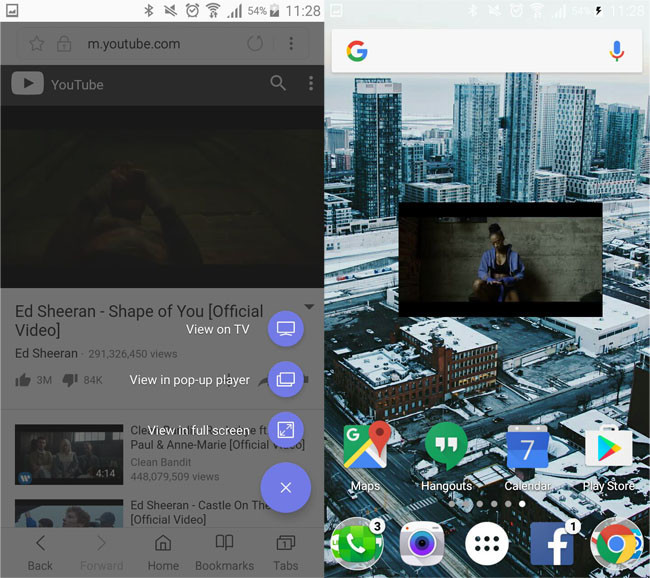Tap Clean Bandit channel text
This screenshot has width=650, height=578.
coord(161,462)
